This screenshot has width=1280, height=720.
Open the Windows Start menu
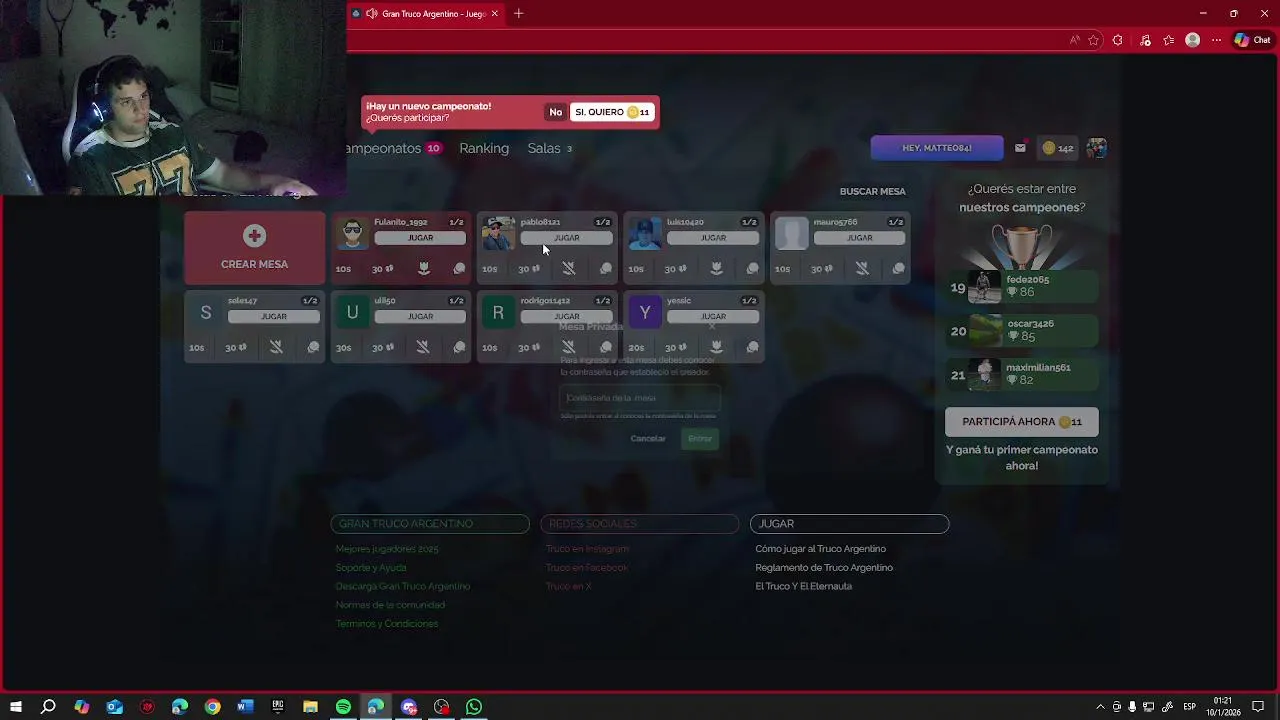[16, 707]
